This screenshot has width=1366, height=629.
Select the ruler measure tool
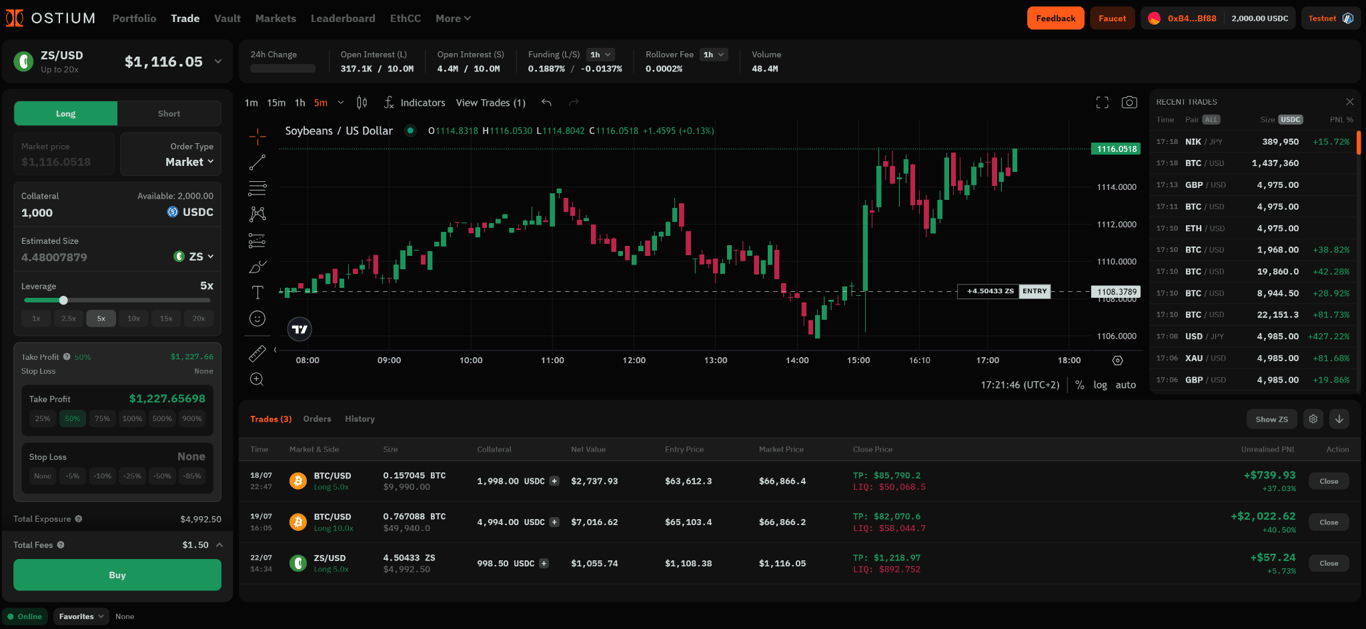click(x=258, y=354)
